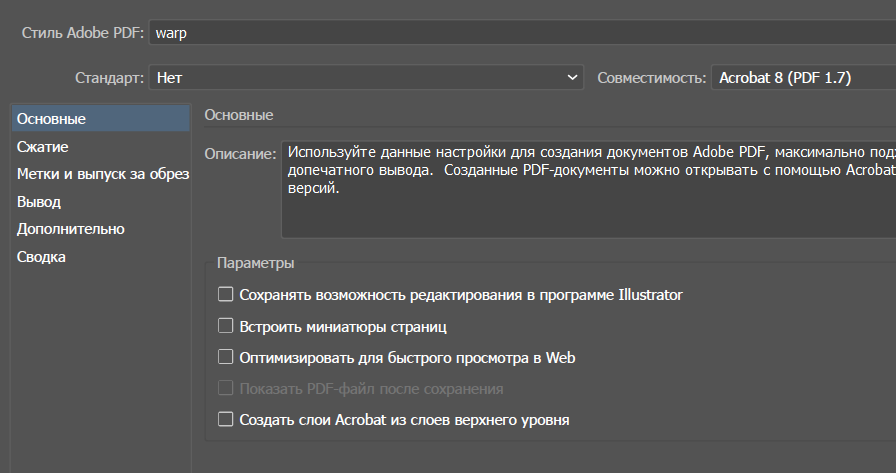Open the Совместимость dropdown with Acrobat 8
The width and height of the screenshot is (896, 473).
coord(800,77)
